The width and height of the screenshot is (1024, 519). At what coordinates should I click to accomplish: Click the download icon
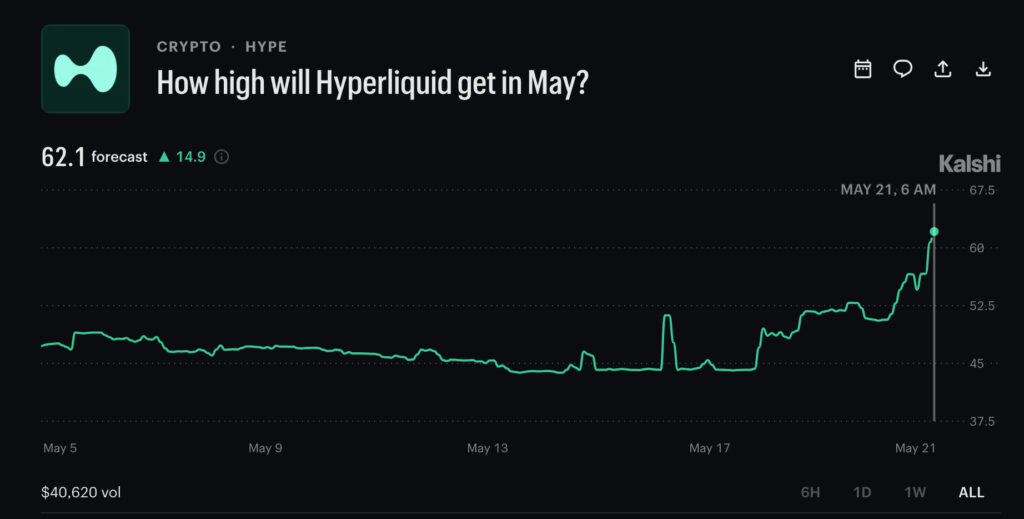coord(983,69)
